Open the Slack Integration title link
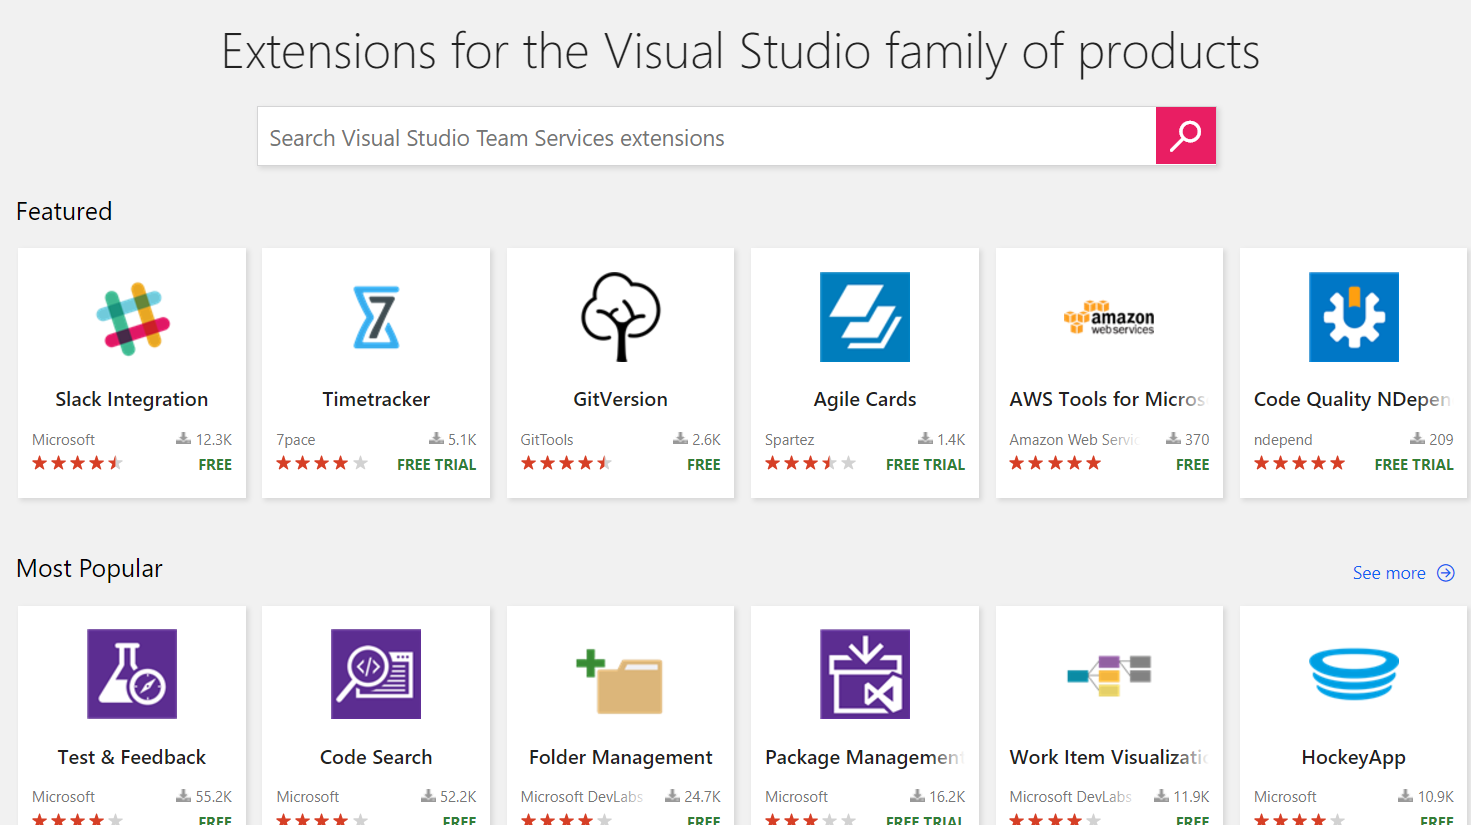Image resolution: width=1471 pixels, height=825 pixels. click(x=132, y=399)
